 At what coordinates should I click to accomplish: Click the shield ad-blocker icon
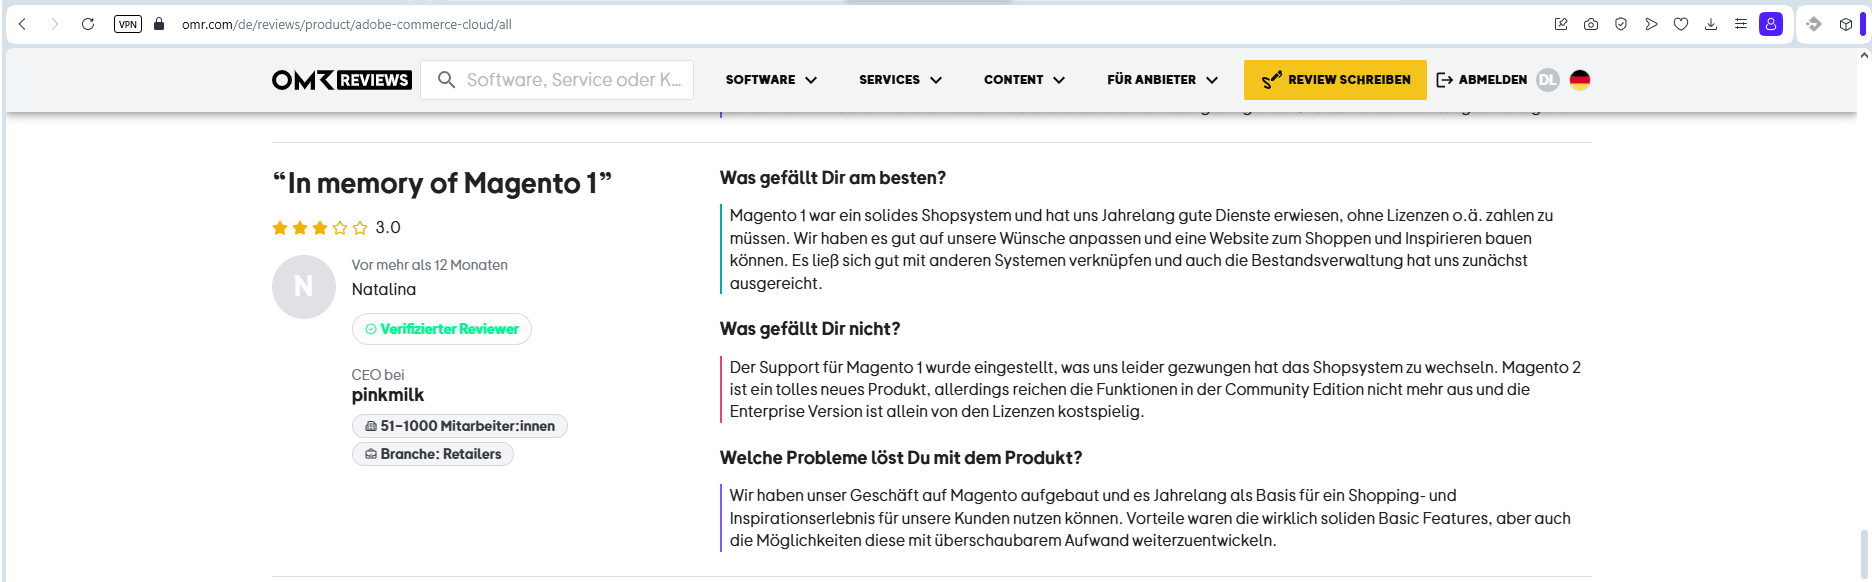coord(1621,24)
